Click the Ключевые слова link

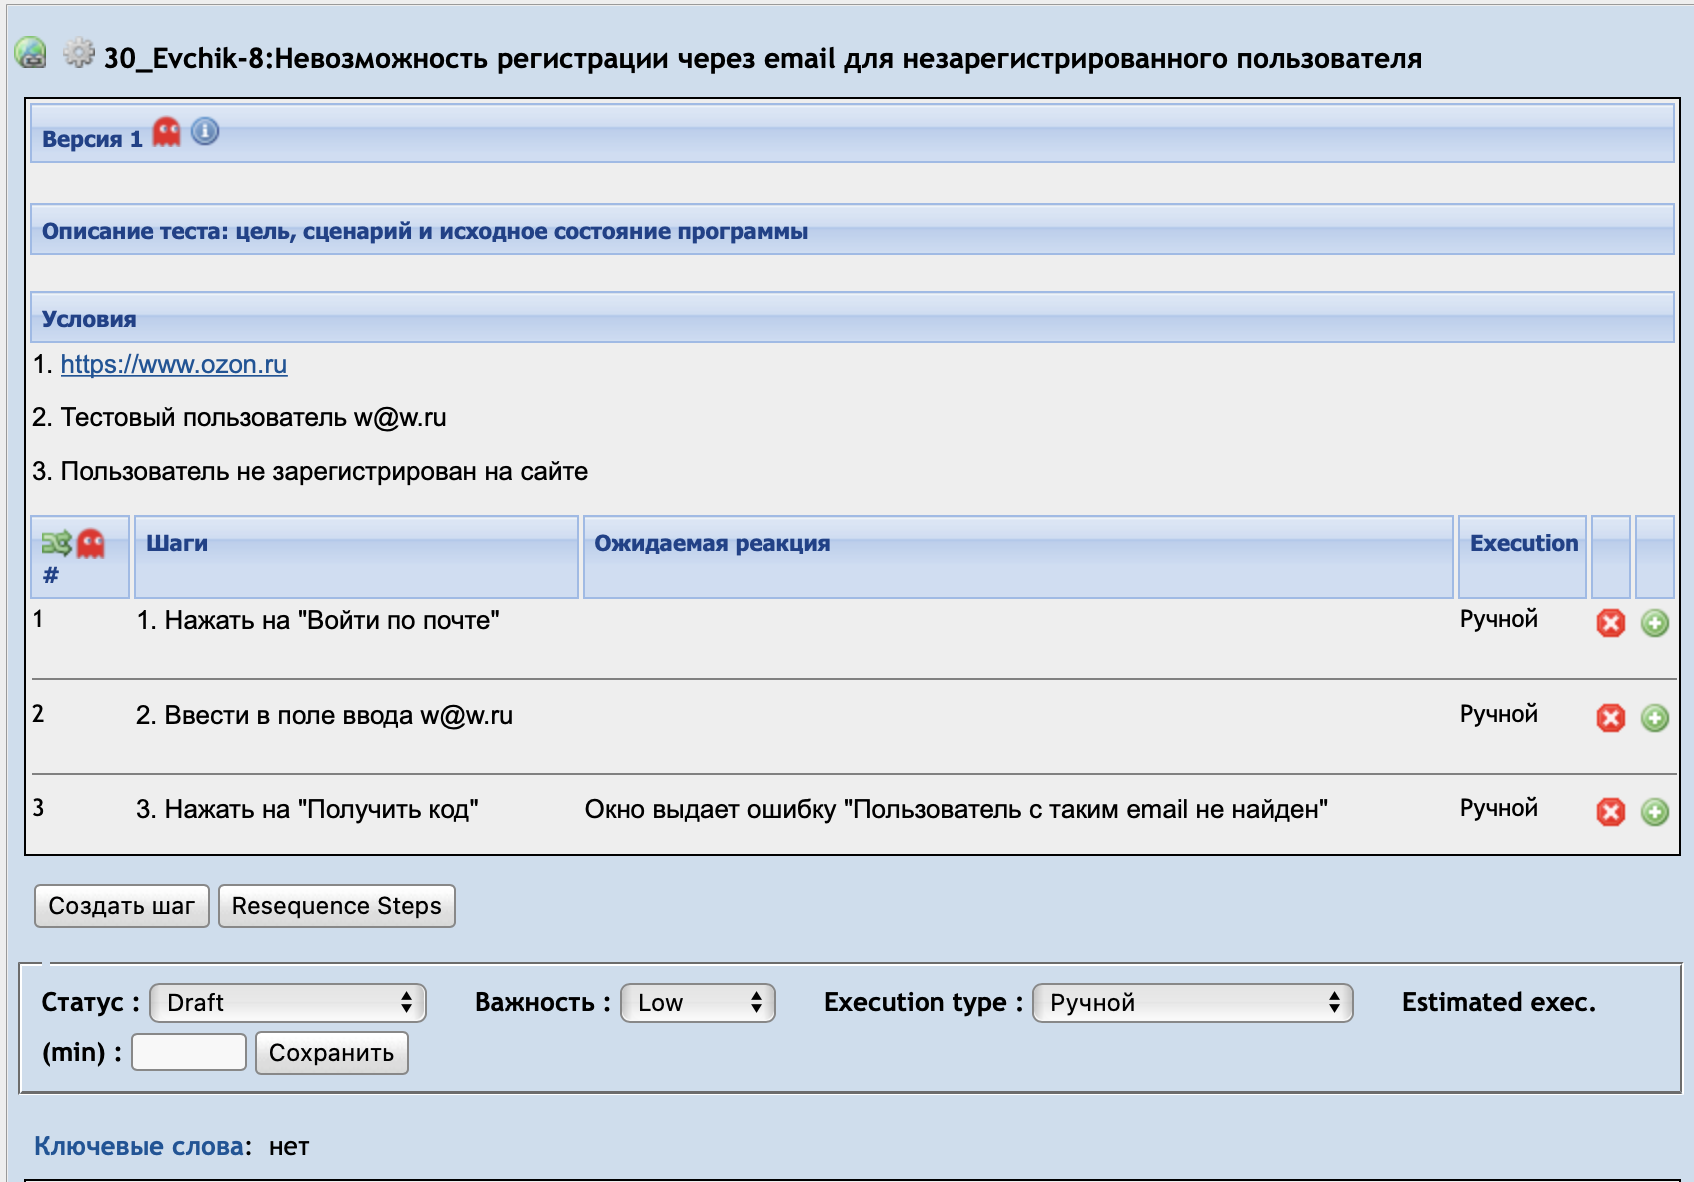tap(139, 1146)
